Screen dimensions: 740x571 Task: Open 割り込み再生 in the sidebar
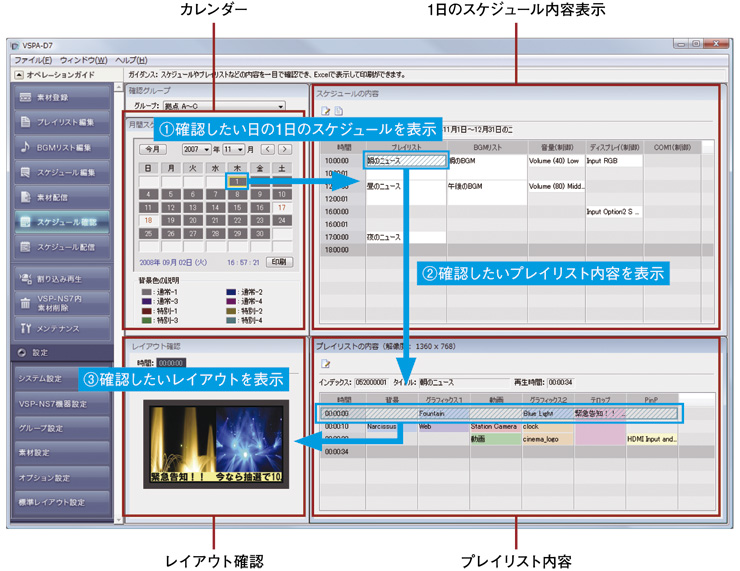pyautogui.click(x=62, y=278)
